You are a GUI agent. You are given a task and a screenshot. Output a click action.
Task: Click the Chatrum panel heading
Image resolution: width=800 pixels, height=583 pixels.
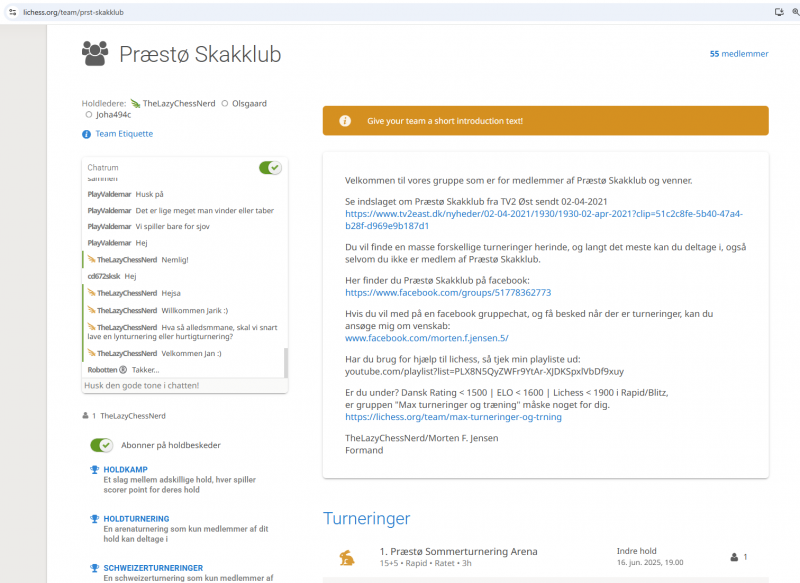click(x=103, y=168)
